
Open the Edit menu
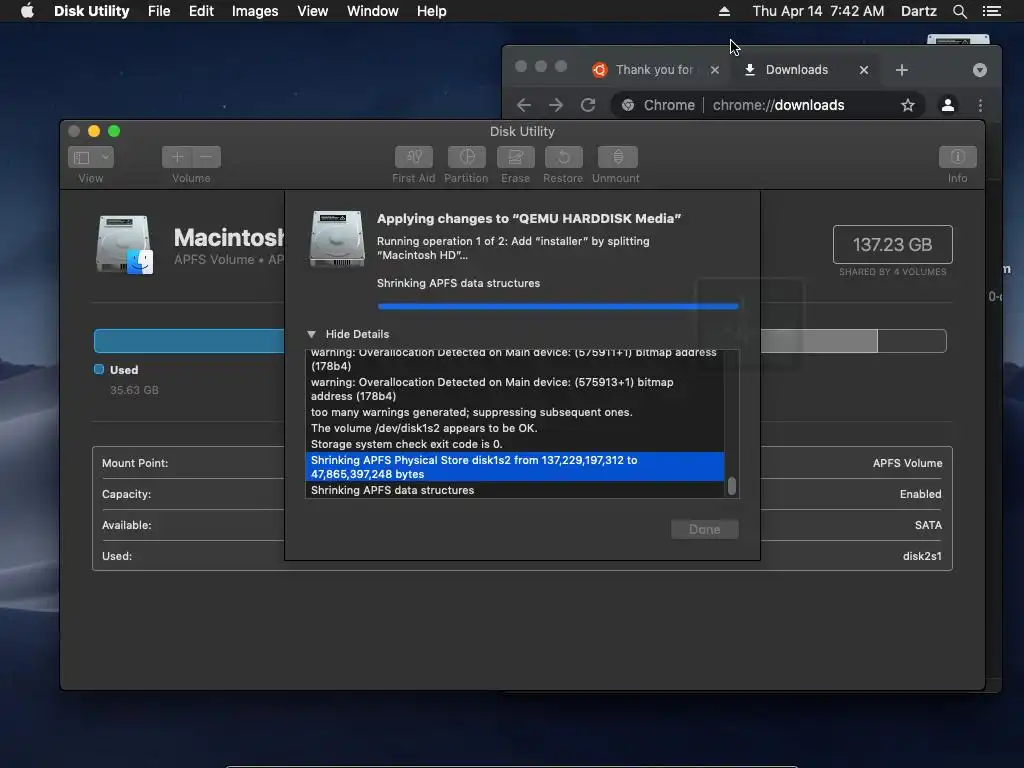click(x=201, y=11)
